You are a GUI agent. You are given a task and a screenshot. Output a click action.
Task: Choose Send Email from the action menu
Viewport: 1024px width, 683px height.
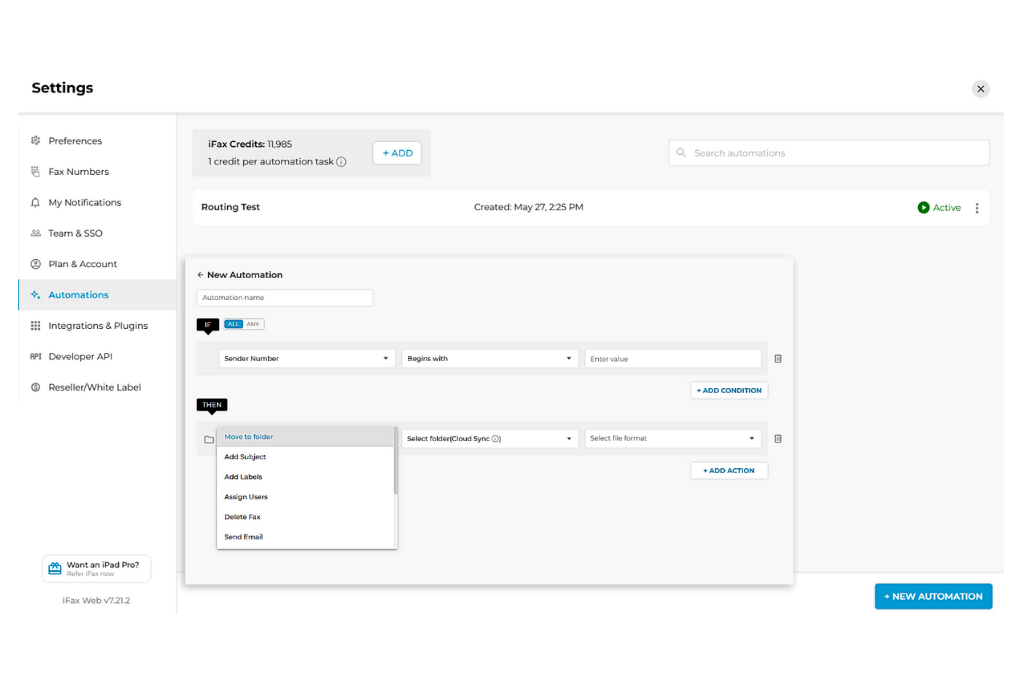[x=242, y=537]
